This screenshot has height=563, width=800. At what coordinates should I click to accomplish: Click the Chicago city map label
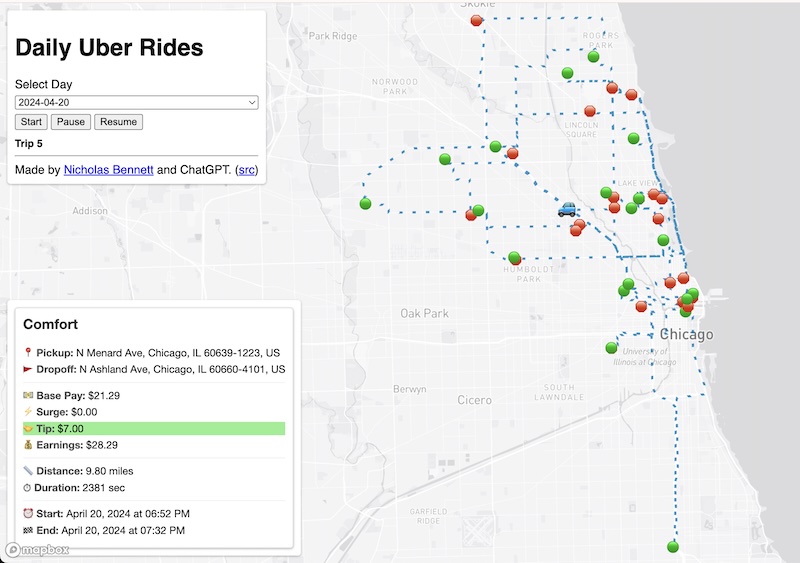point(687,334)
